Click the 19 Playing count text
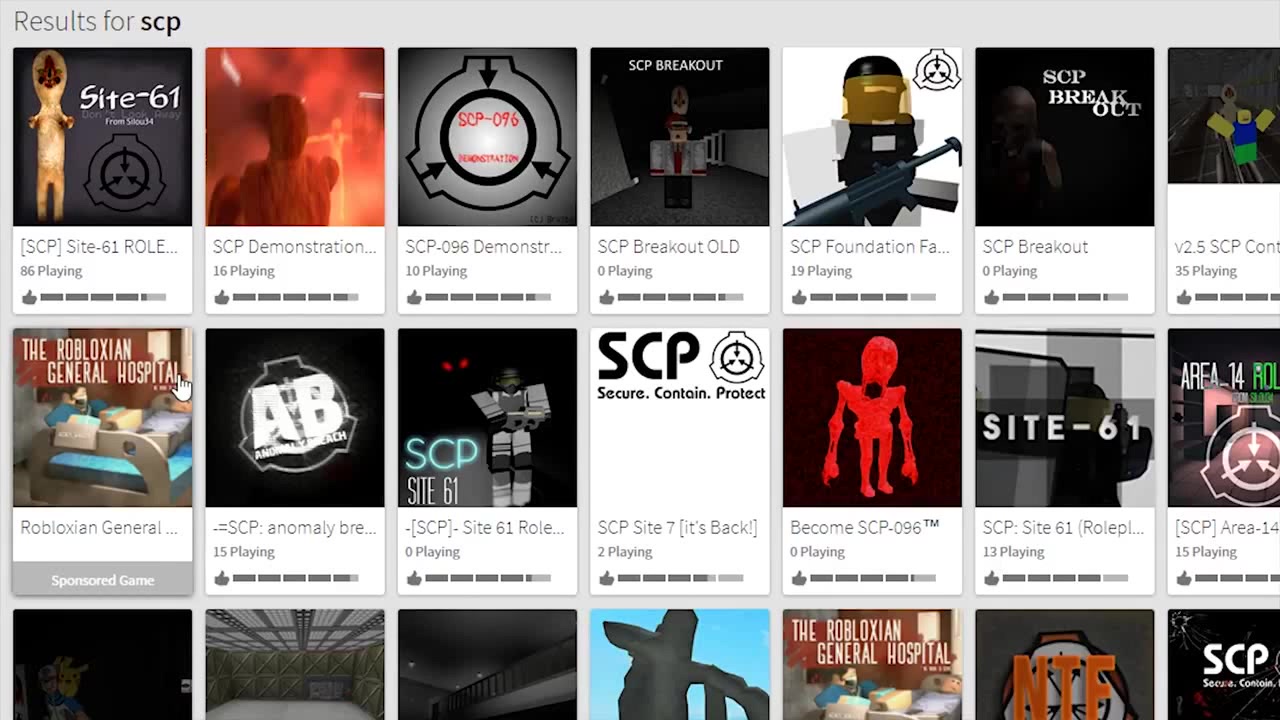This screenshot has width=1280, height=720. (x=821, y=271)
